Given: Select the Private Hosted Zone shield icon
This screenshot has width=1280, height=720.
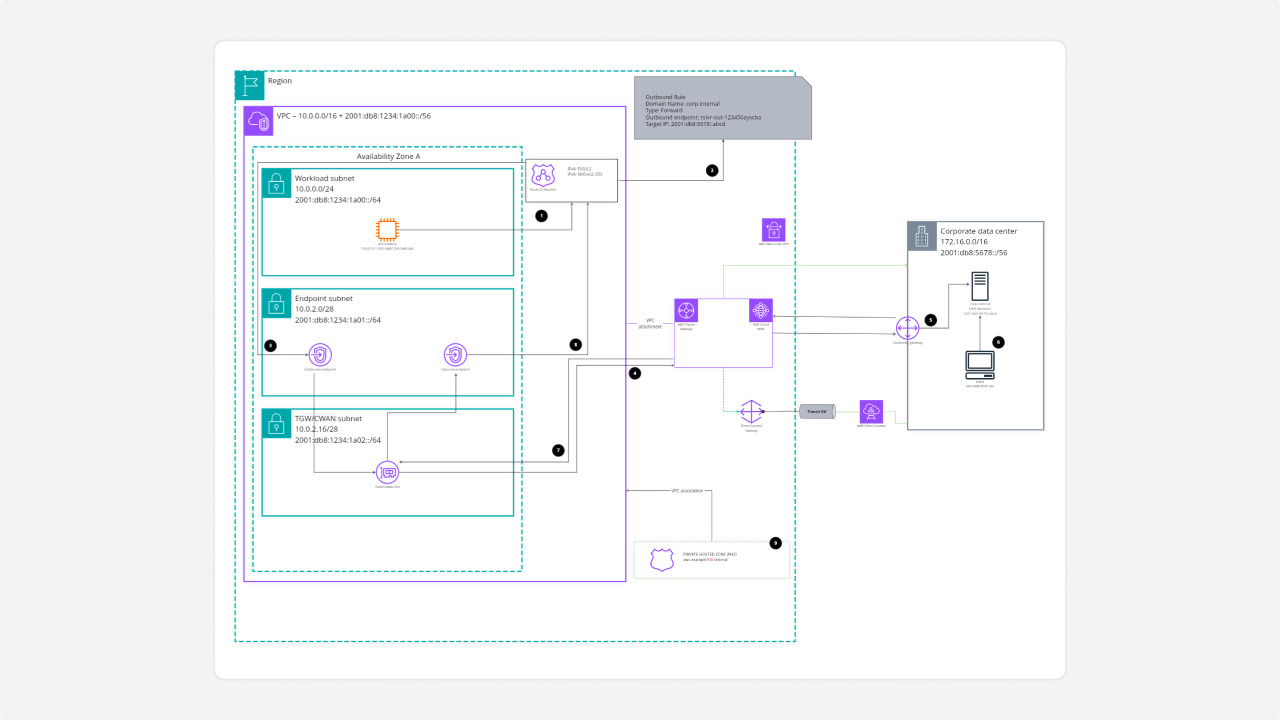Looking at the screenshot, I should coord(662,560).
